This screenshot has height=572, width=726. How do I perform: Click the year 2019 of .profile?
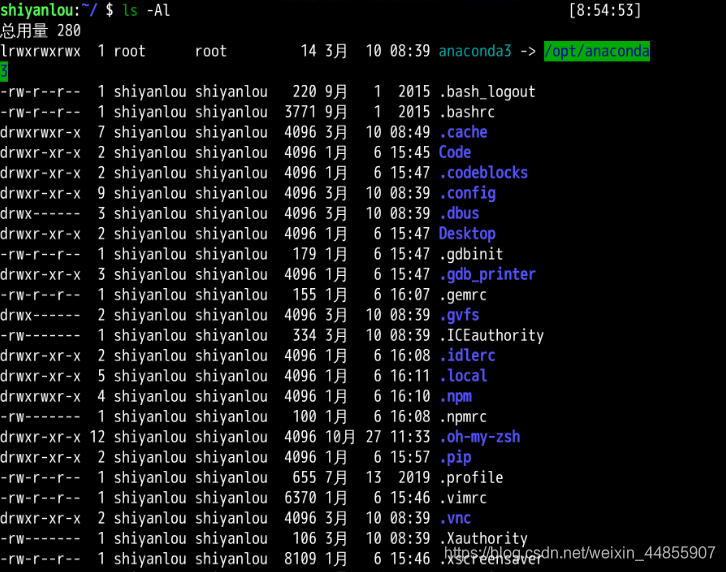[414, 478]
